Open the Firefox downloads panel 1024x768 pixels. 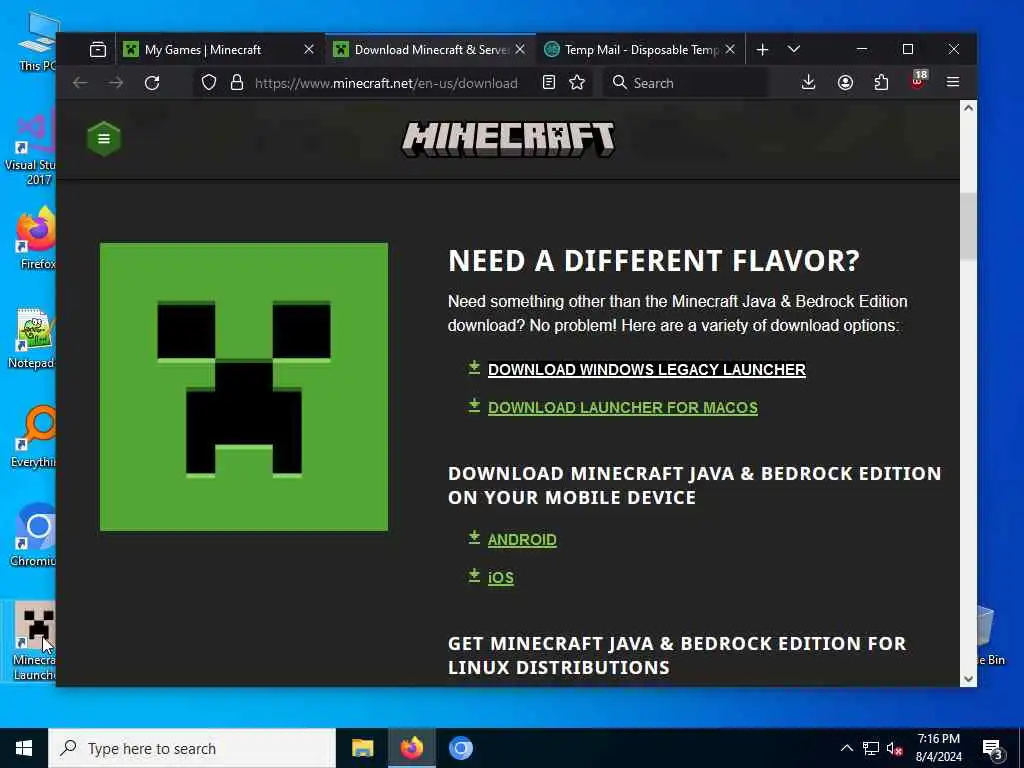tap(808, 82)
